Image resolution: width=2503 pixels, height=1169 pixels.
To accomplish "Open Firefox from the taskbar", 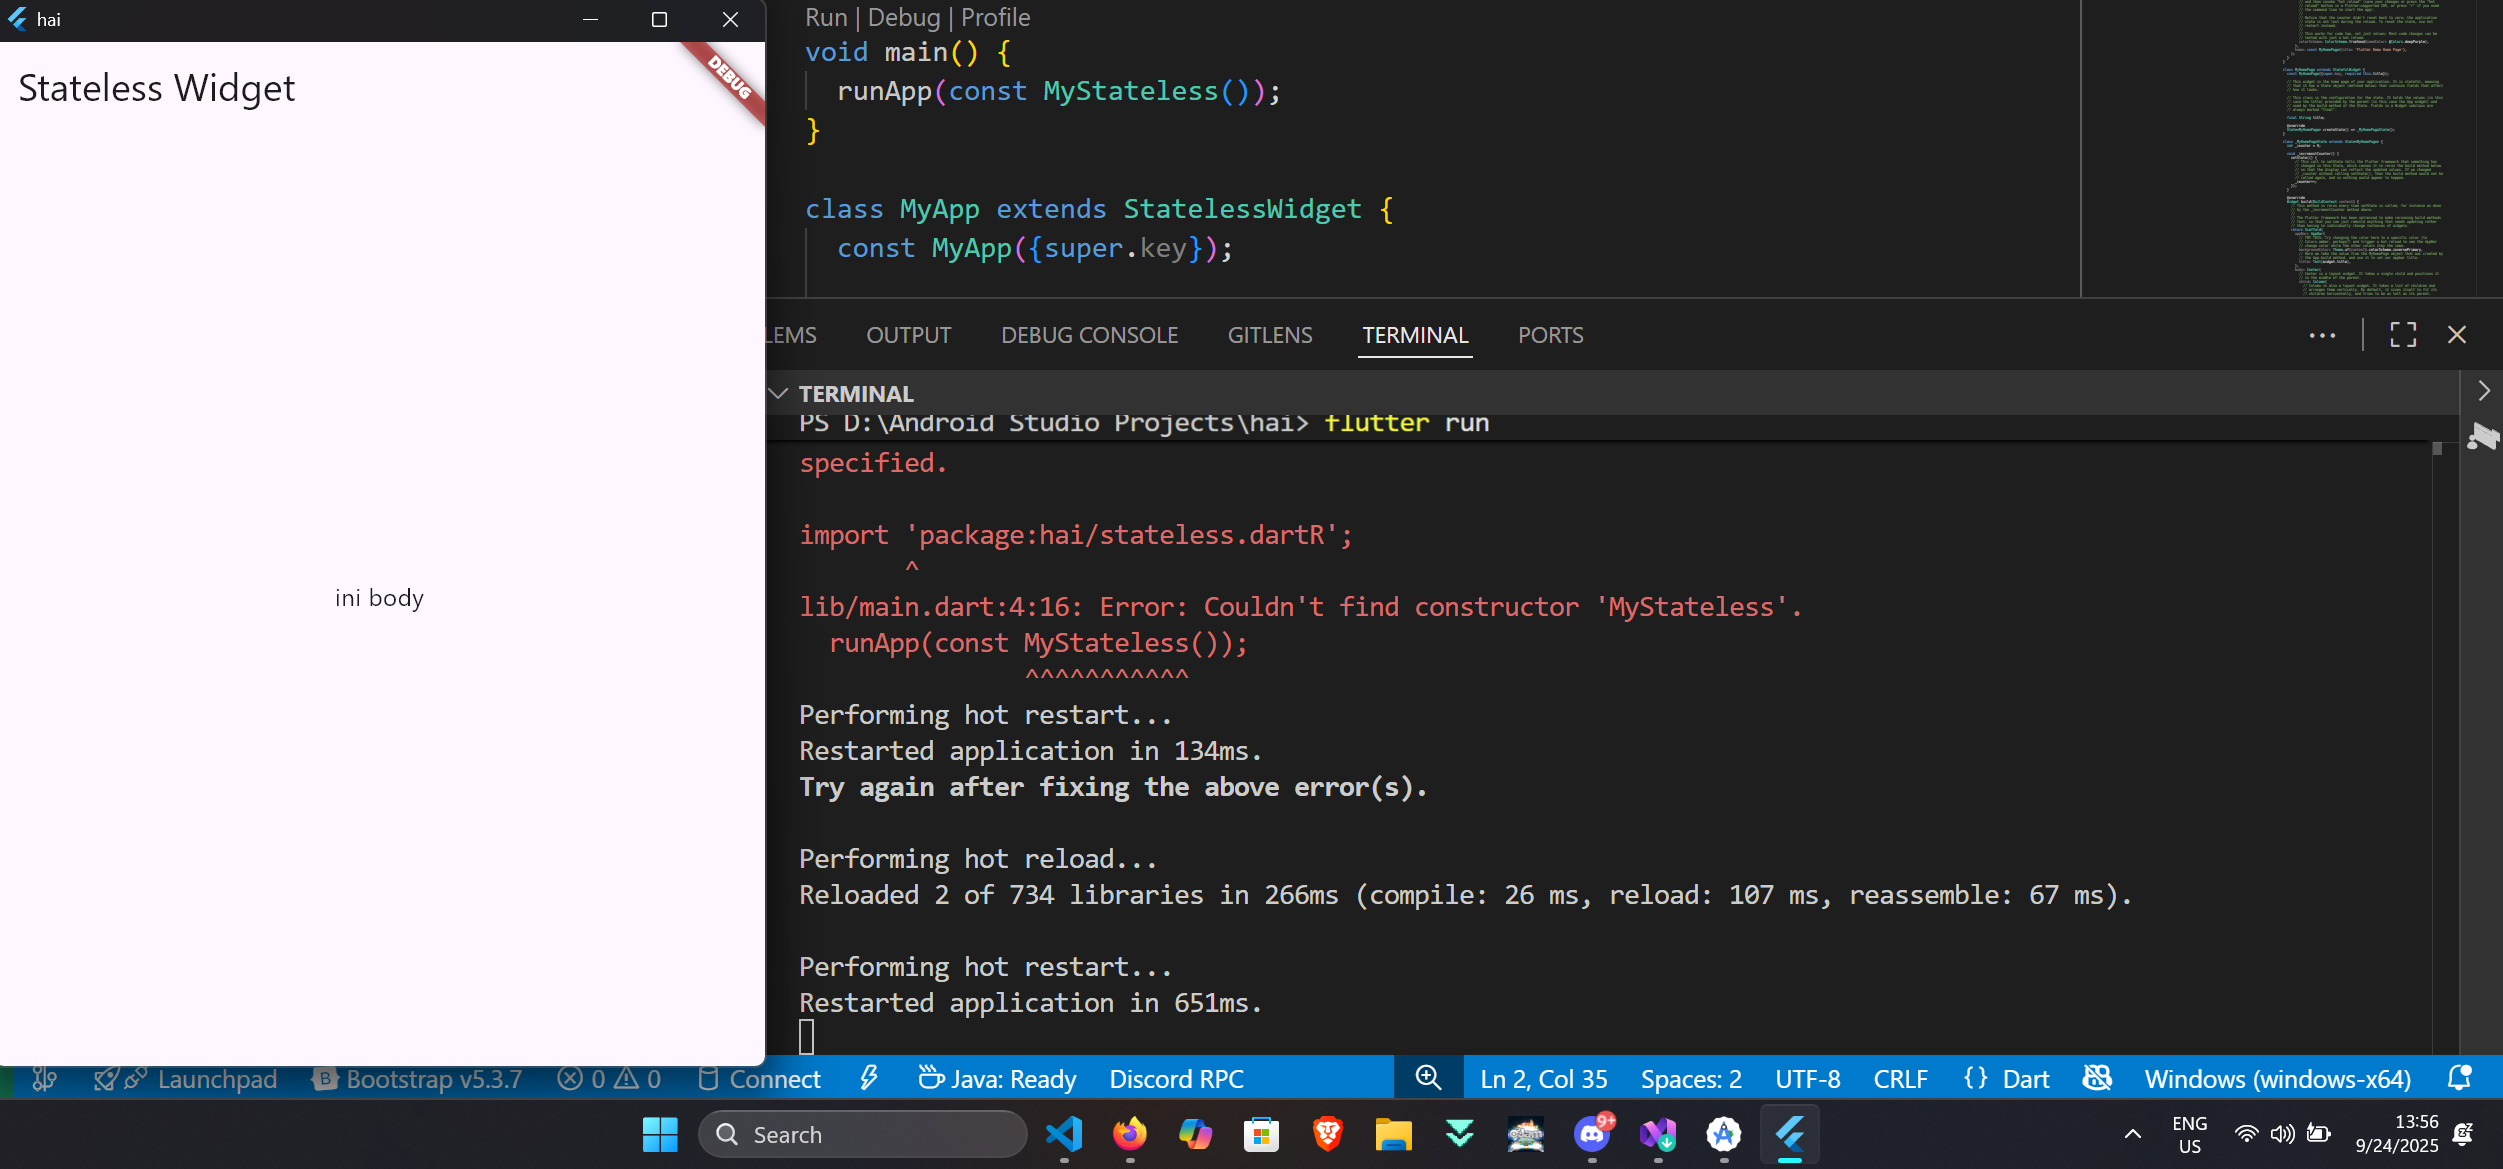I will (x=1130, y=1134).
